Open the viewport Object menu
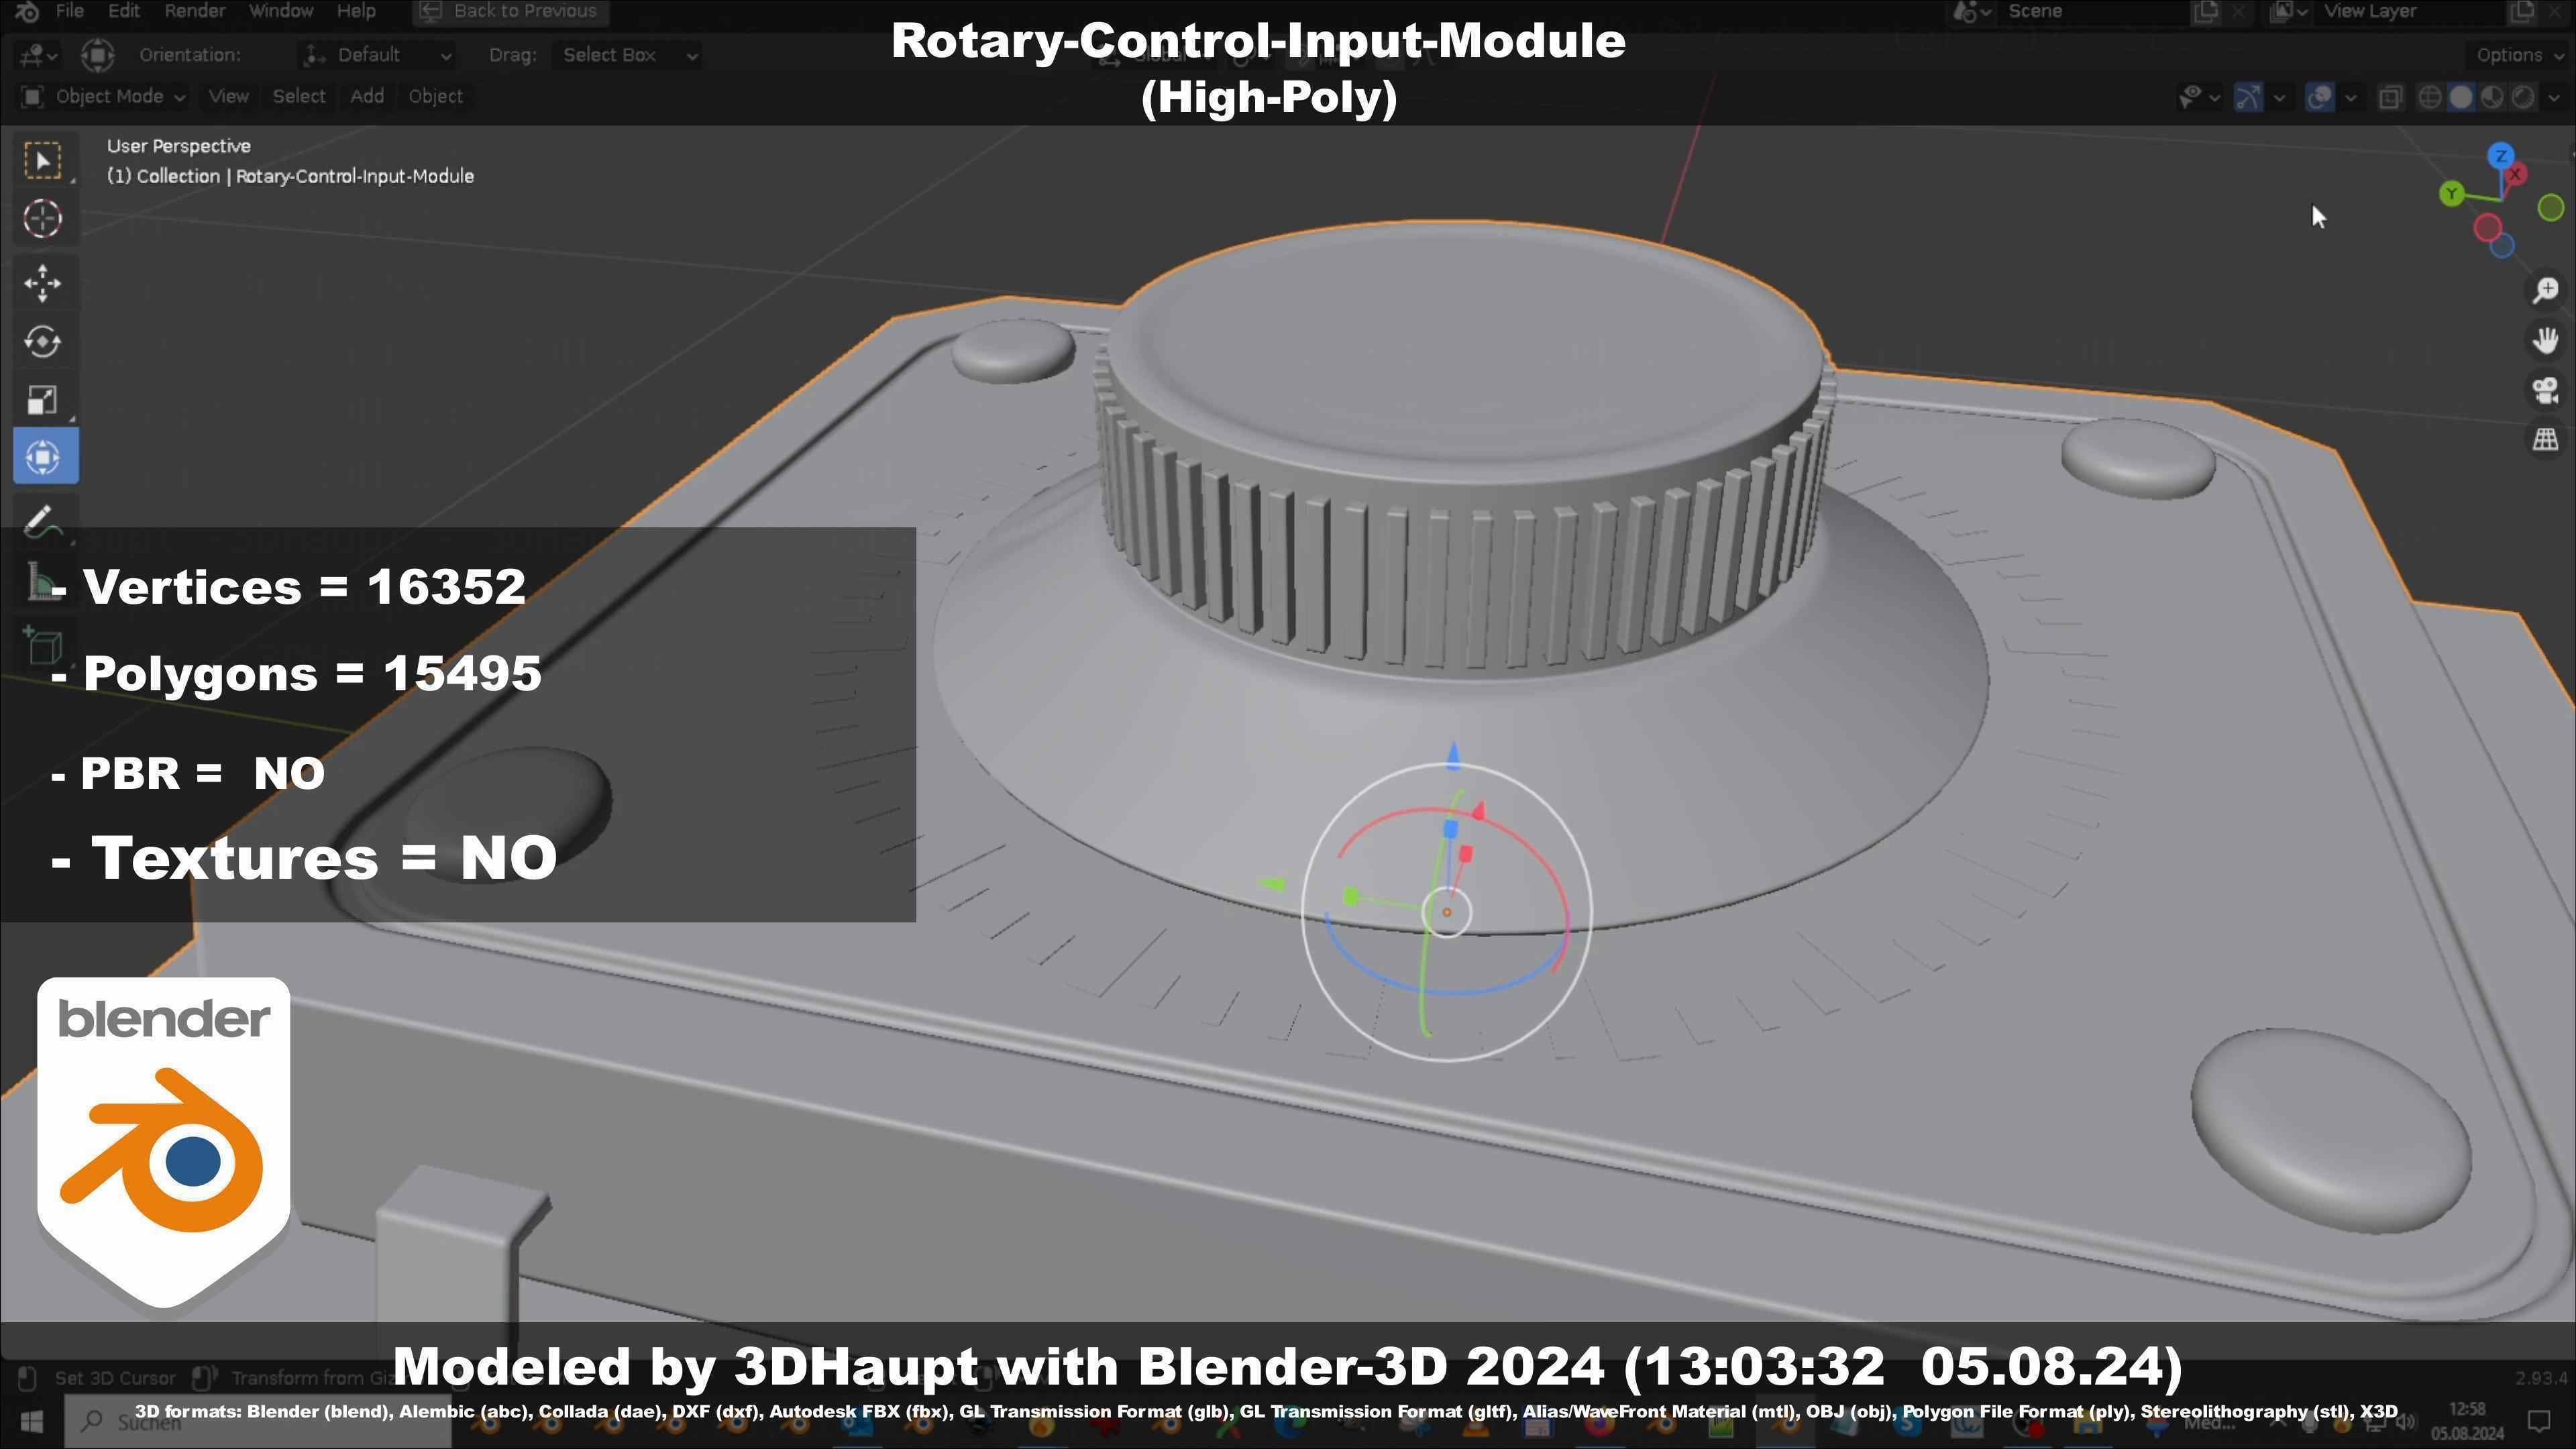The height and width of the screenshot is (1449, 2576). (435, 96)
